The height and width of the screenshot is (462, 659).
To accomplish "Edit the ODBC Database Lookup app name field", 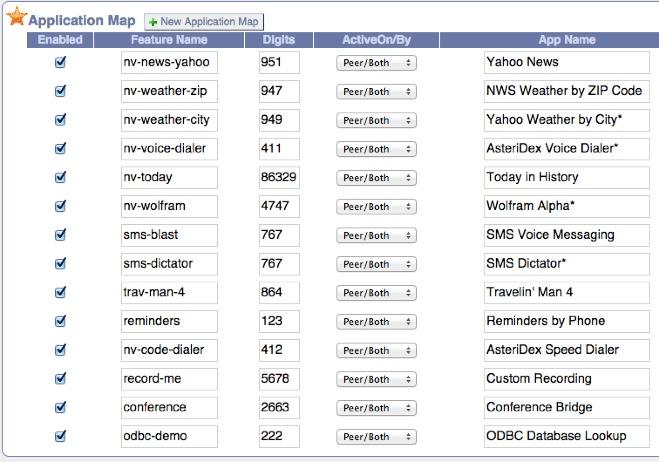I will (x=567, y=436).
